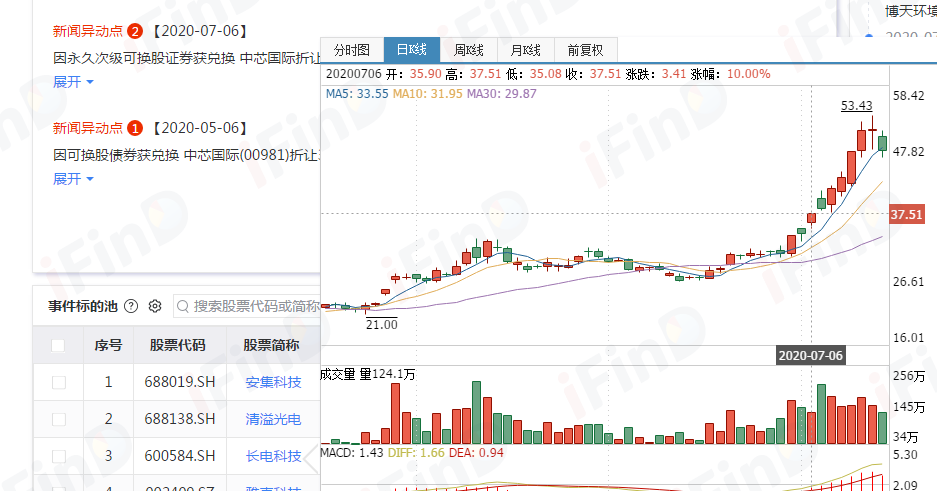Click the MACD: 1.43 indicator label
The height and width of the screenshot is (491, 937).
coord(351,453)
